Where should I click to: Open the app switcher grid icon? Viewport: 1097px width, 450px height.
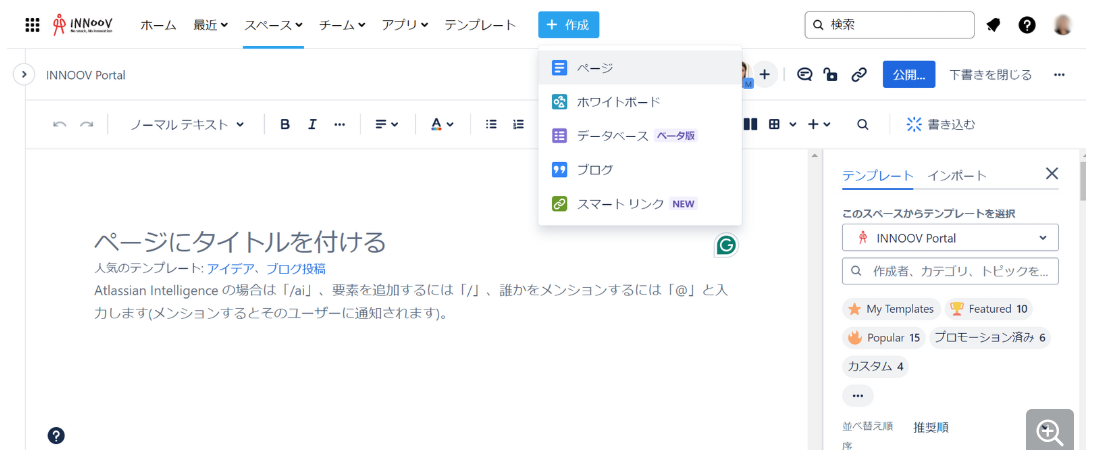[32, 25]
